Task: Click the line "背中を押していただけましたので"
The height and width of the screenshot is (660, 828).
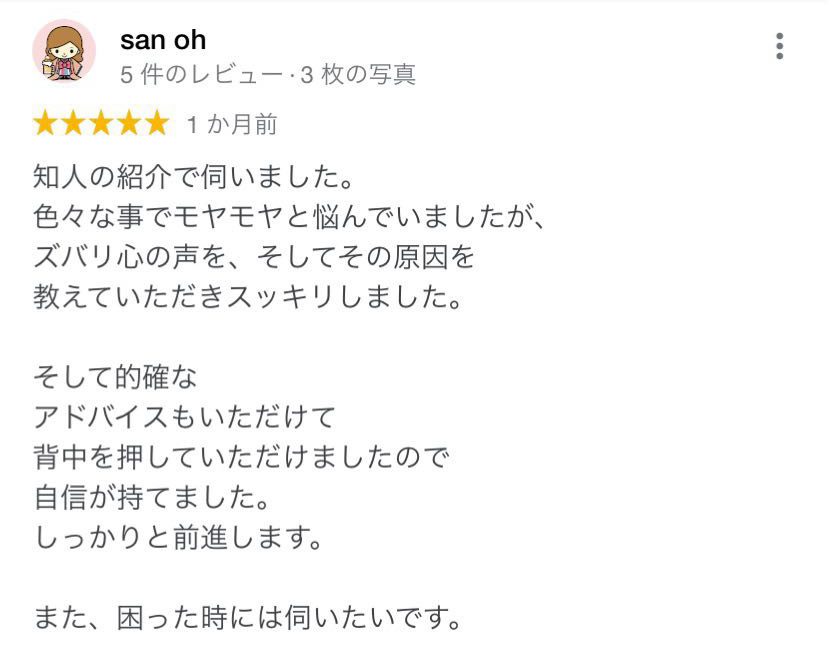Action: (x=241, y=457)
